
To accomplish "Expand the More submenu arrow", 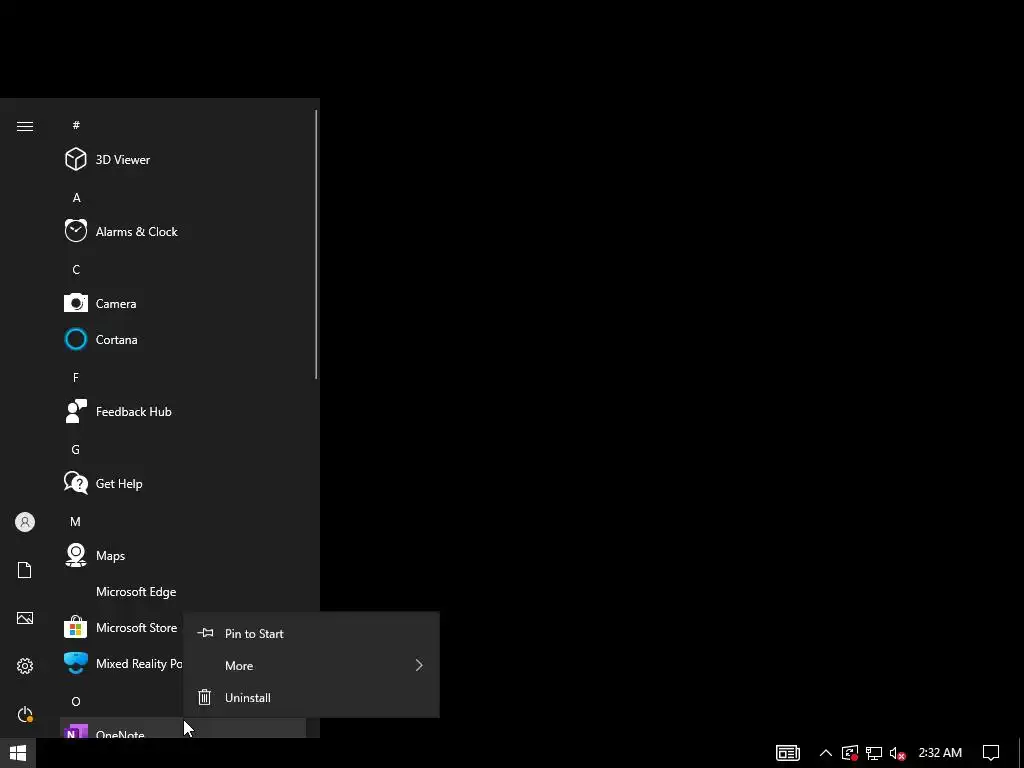I will point(419,665).
